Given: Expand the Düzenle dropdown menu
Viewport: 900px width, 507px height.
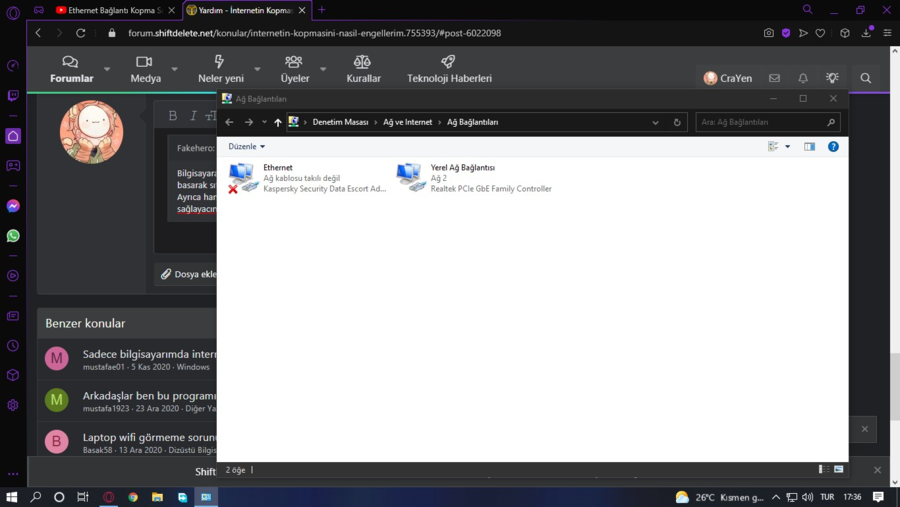Looking at the screenshot, I should [247, 147].
